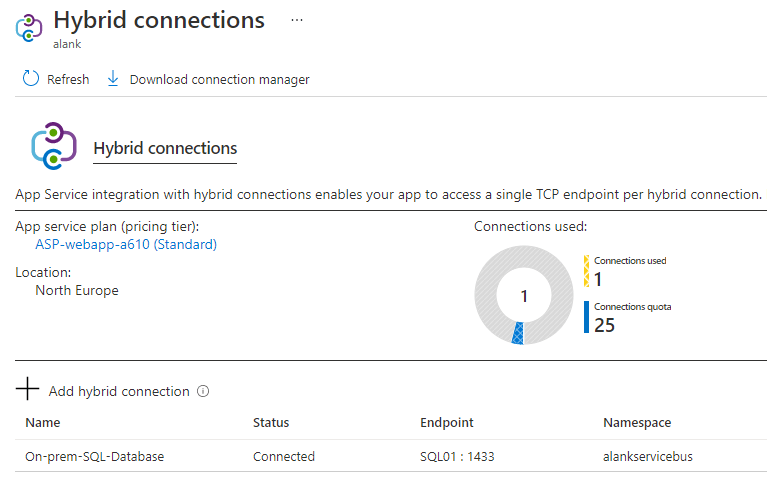Sort by the Name column header
The image size is (767, 485).
click(x=42, y=423)
